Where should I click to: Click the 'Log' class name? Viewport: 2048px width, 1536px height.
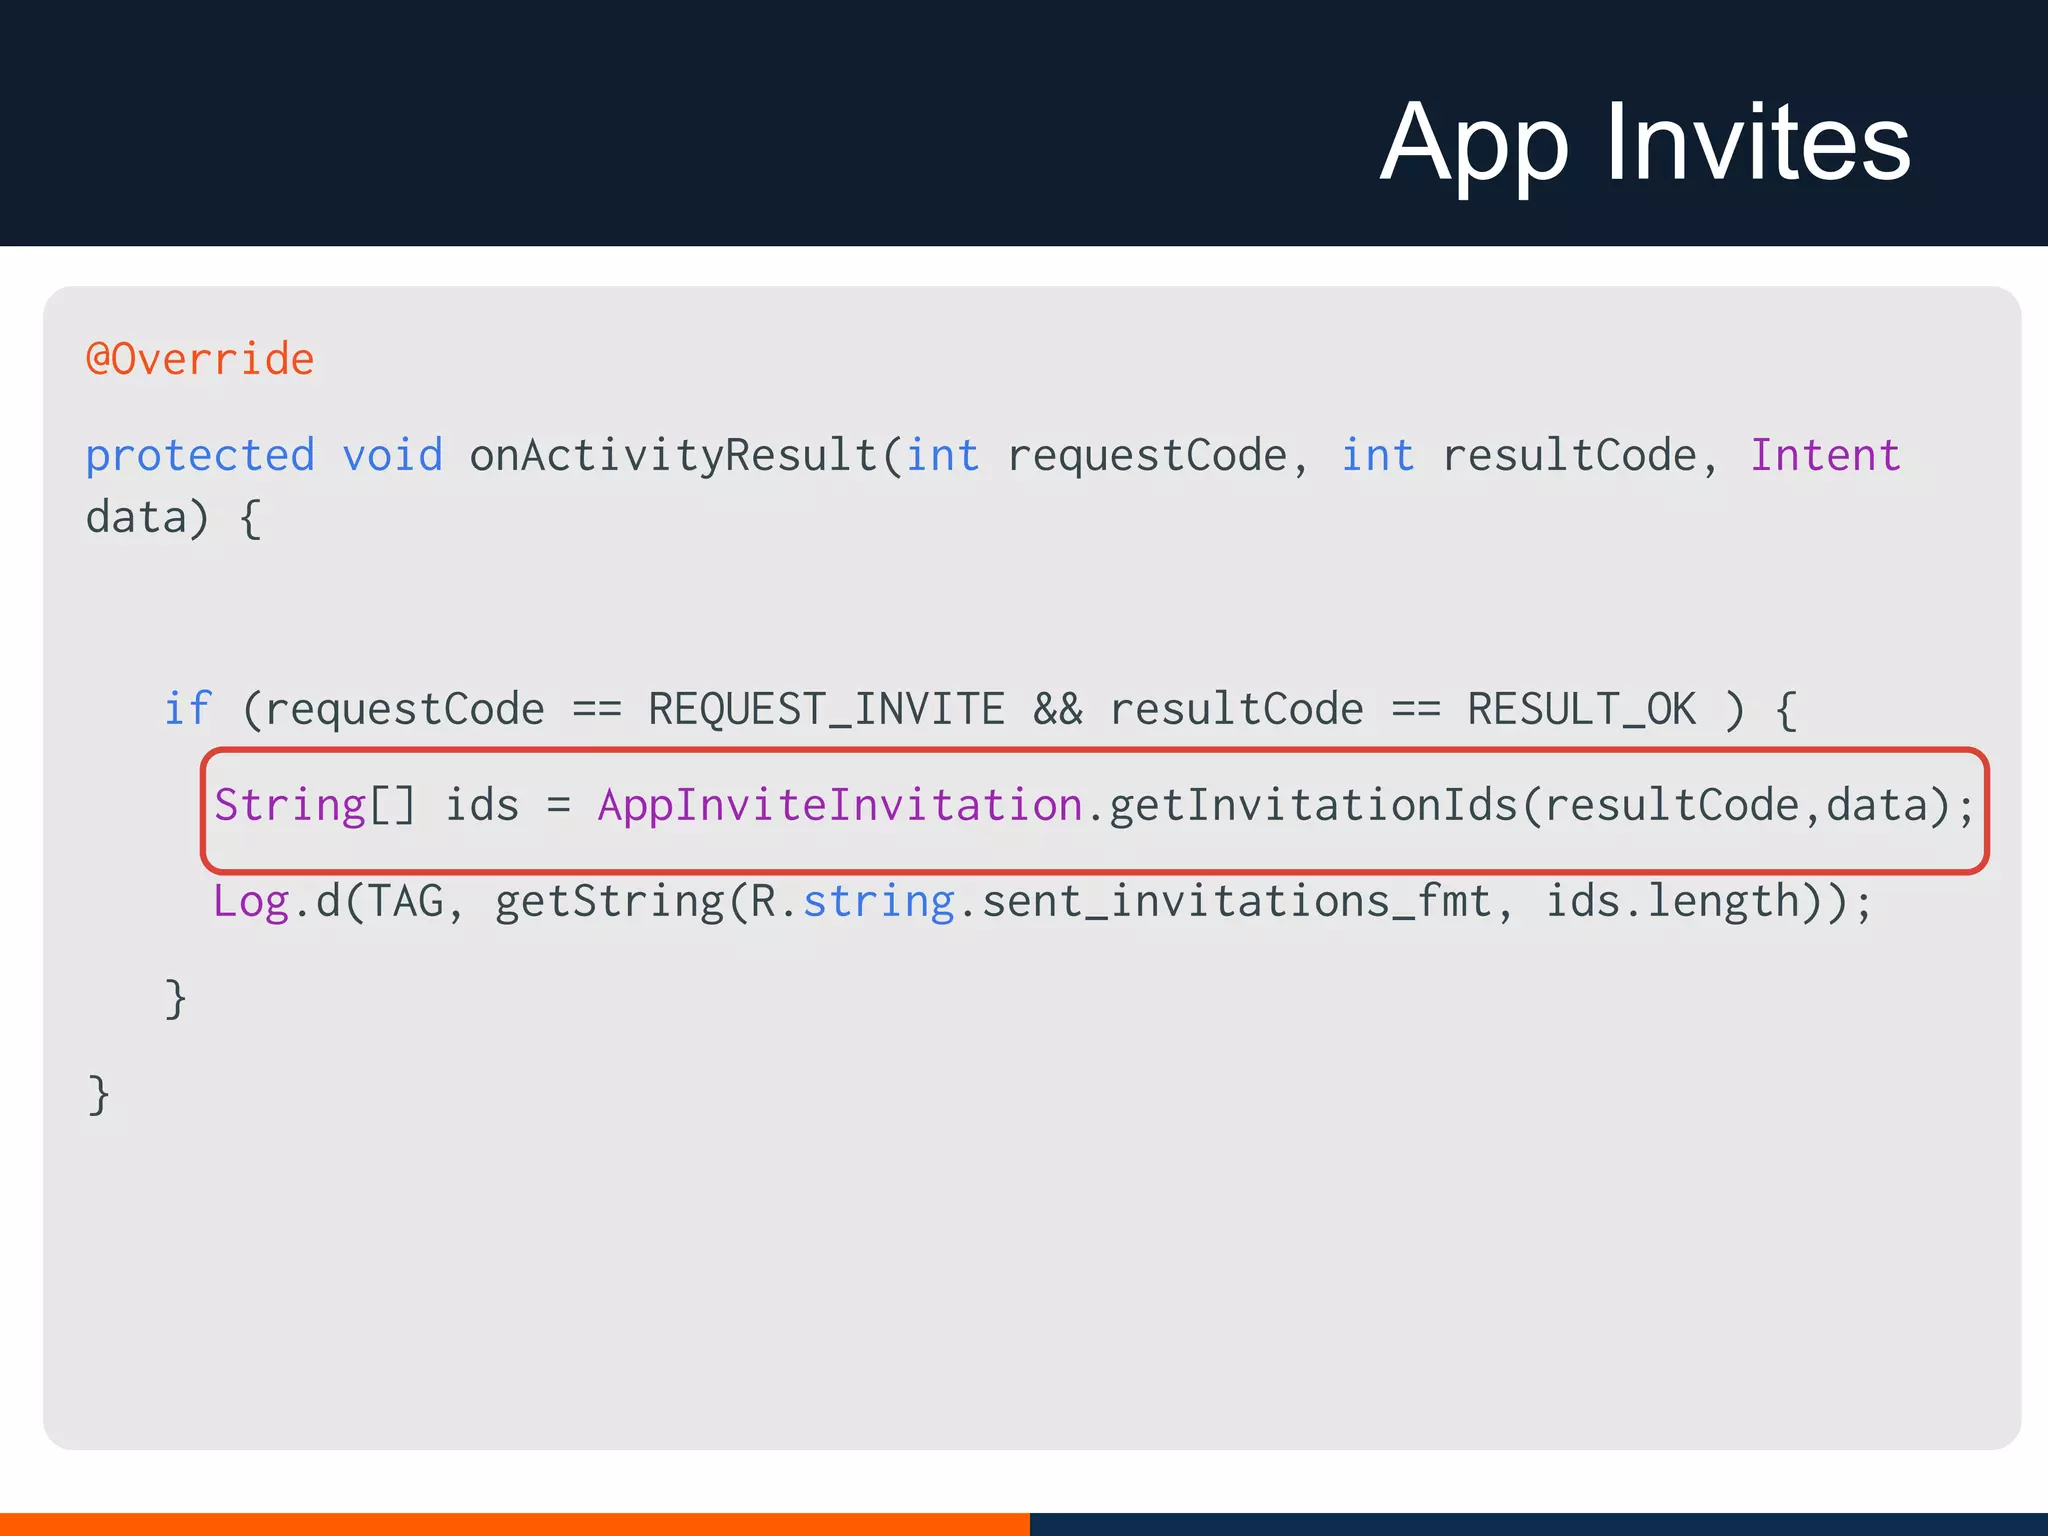coord(251,902)
